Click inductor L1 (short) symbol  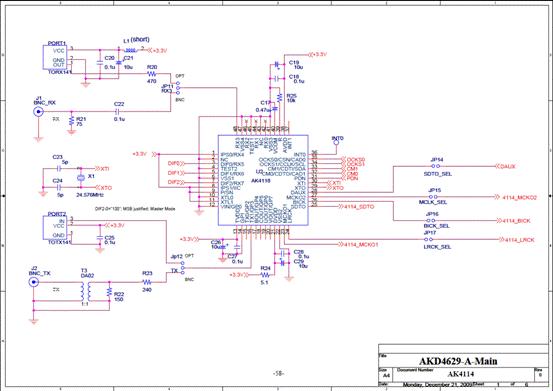point(130,50)
